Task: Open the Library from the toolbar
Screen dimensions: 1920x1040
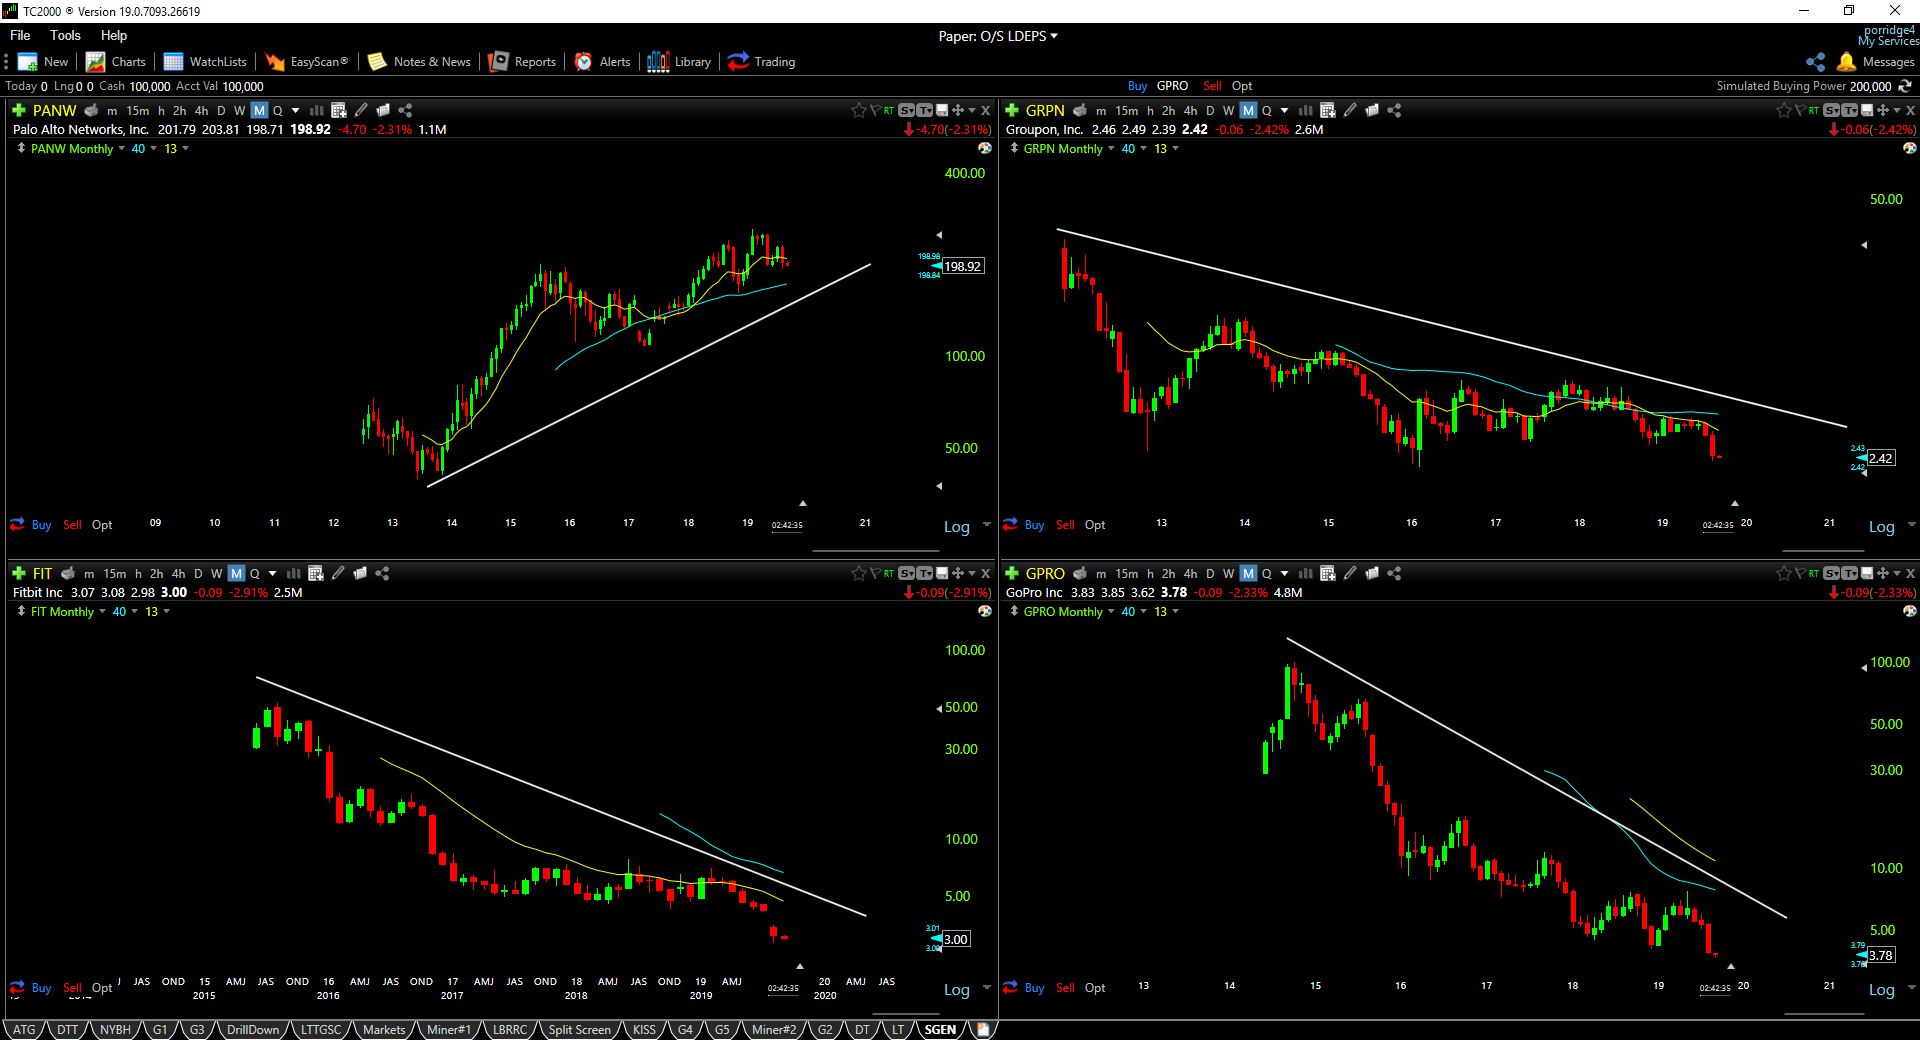Action: 679,62
